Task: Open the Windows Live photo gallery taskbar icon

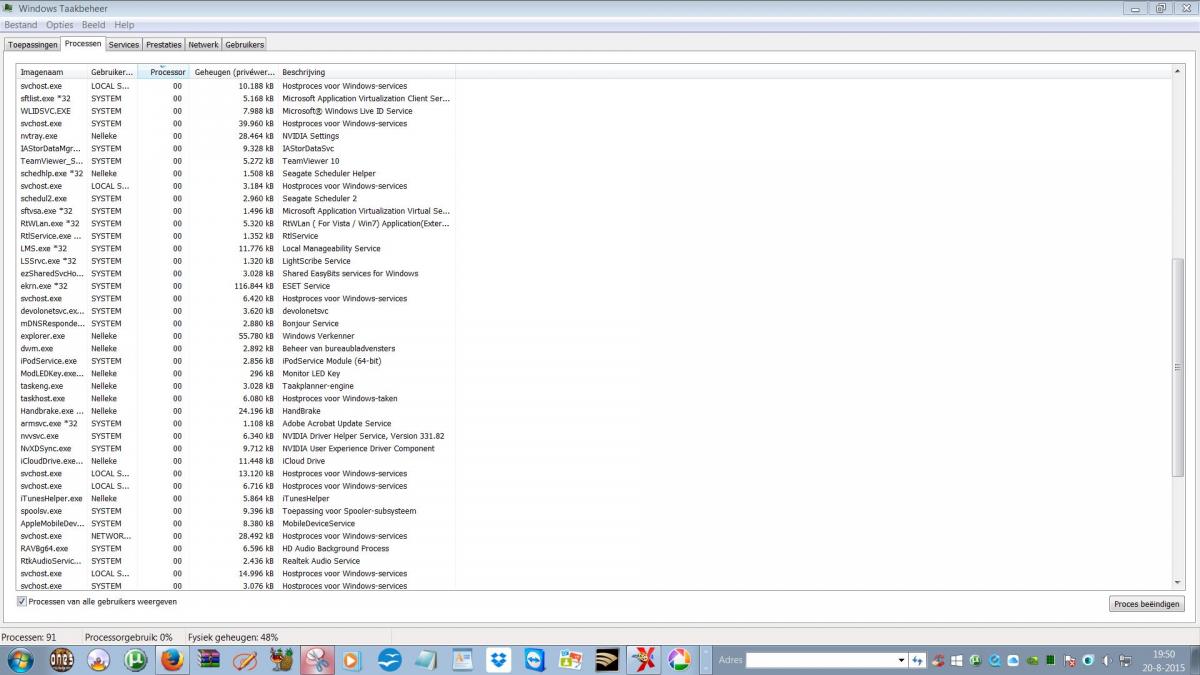Action: [571, 660]
